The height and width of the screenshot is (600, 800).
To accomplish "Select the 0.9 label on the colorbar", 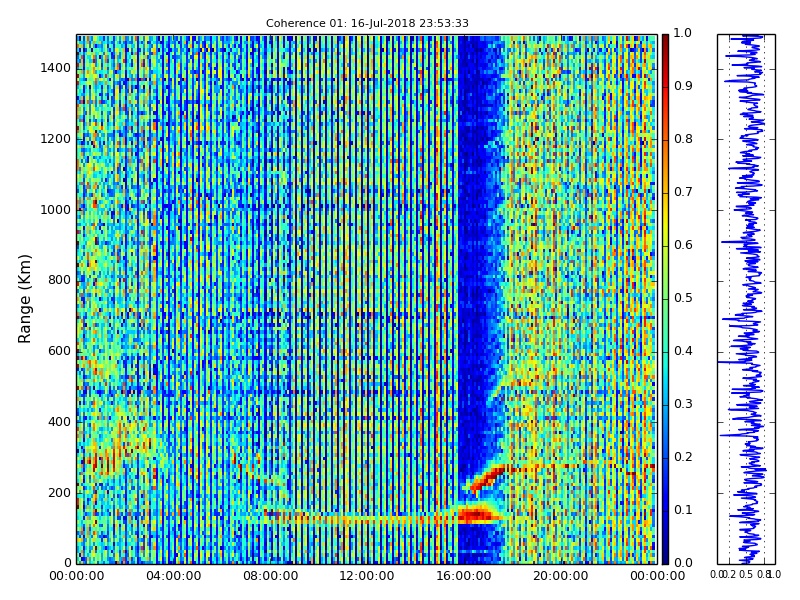I will tap(683, 86).
